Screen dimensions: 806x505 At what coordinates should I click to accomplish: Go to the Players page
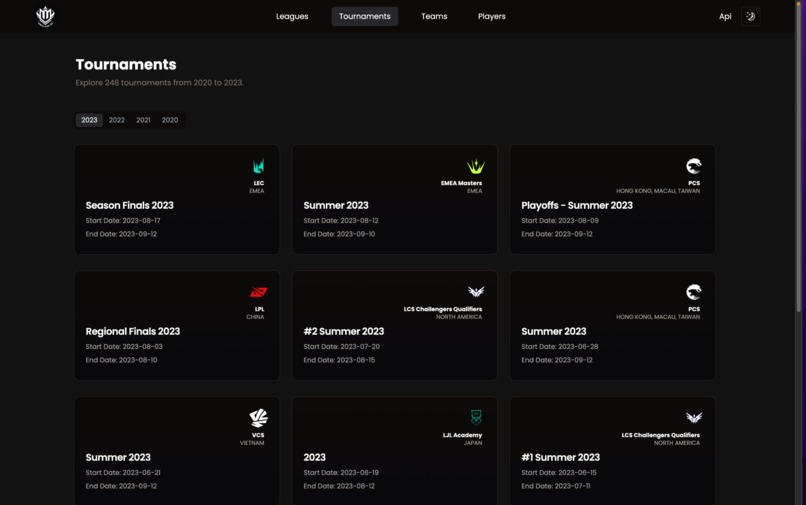[491, 16]
